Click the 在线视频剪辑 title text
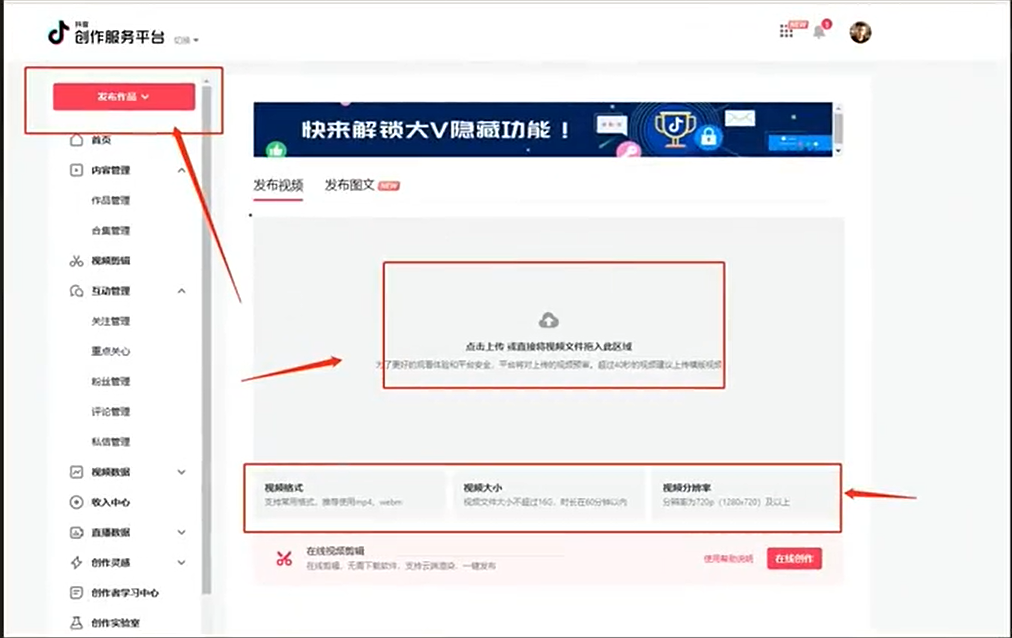This screenshot has height=638, width=1012. pyautogui.click(x=335, y=551)
